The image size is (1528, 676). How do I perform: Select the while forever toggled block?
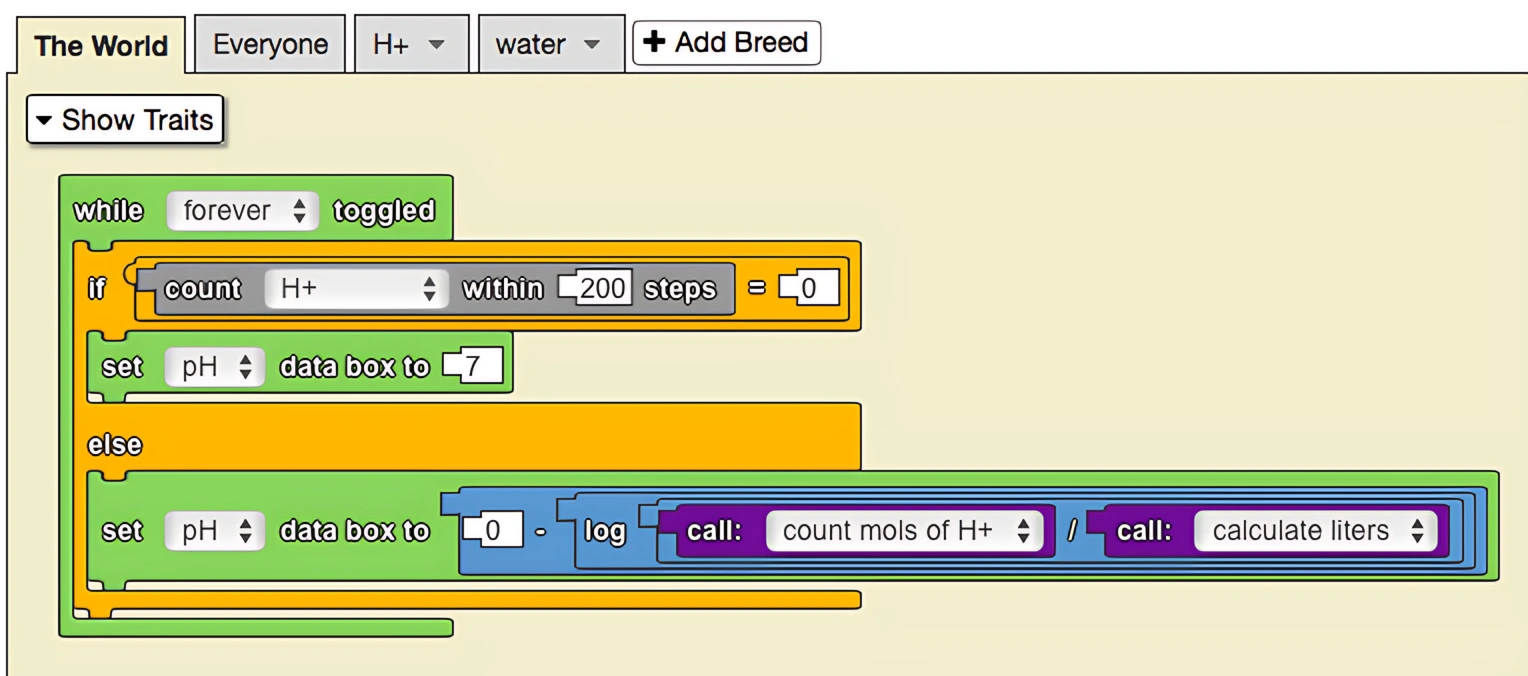[108, 210]
